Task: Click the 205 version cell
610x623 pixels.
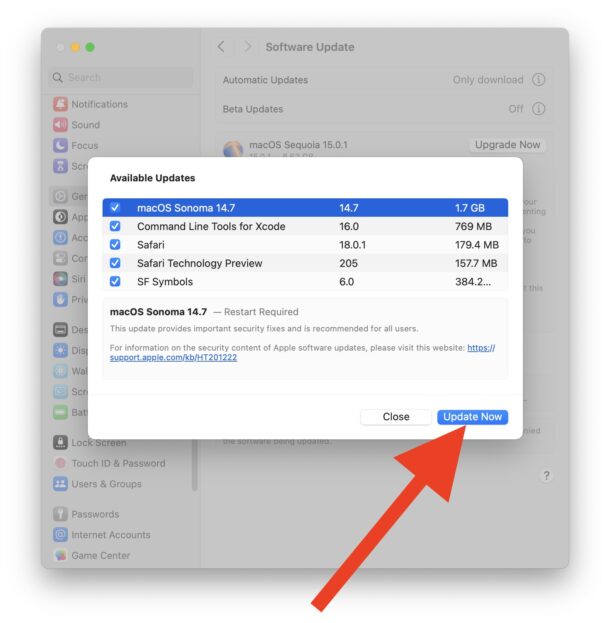Action: (x=349, y=263)
